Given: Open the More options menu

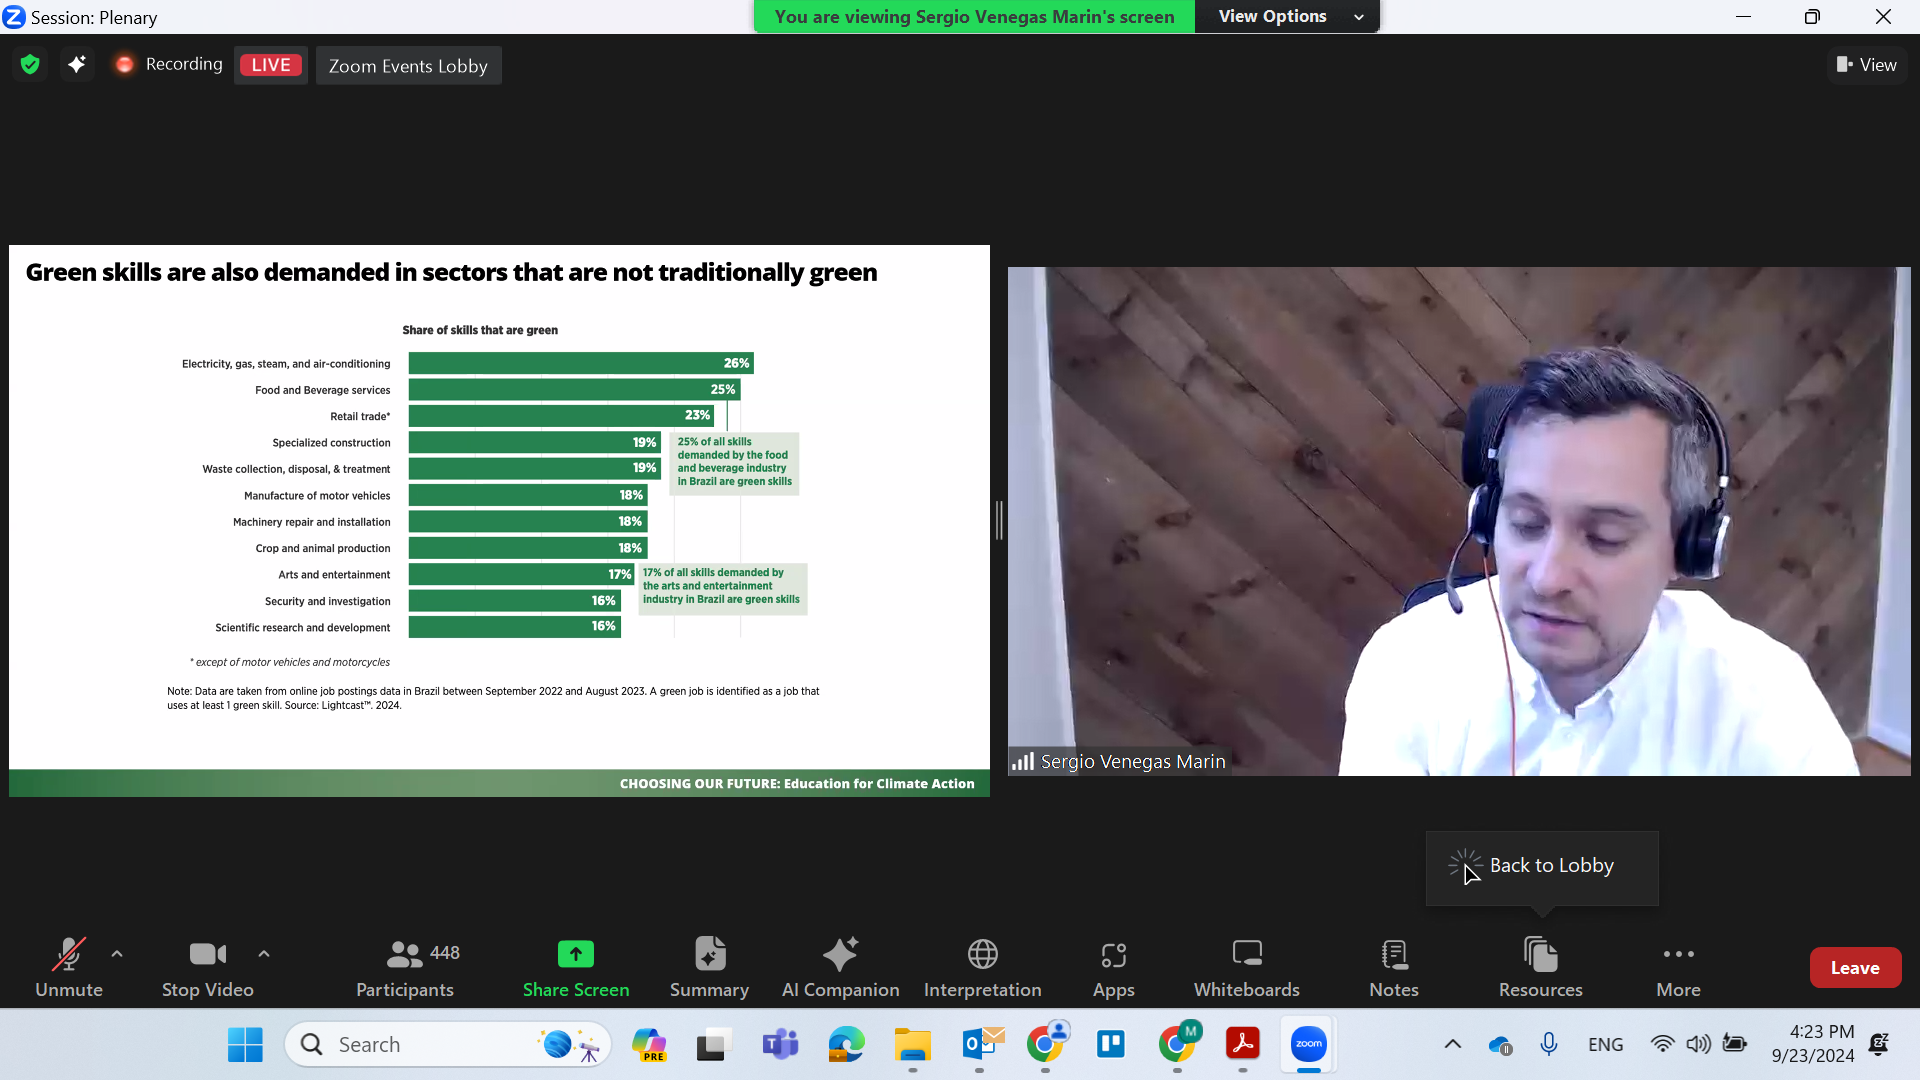Looking at the screenshot, I should [1678, 967].
